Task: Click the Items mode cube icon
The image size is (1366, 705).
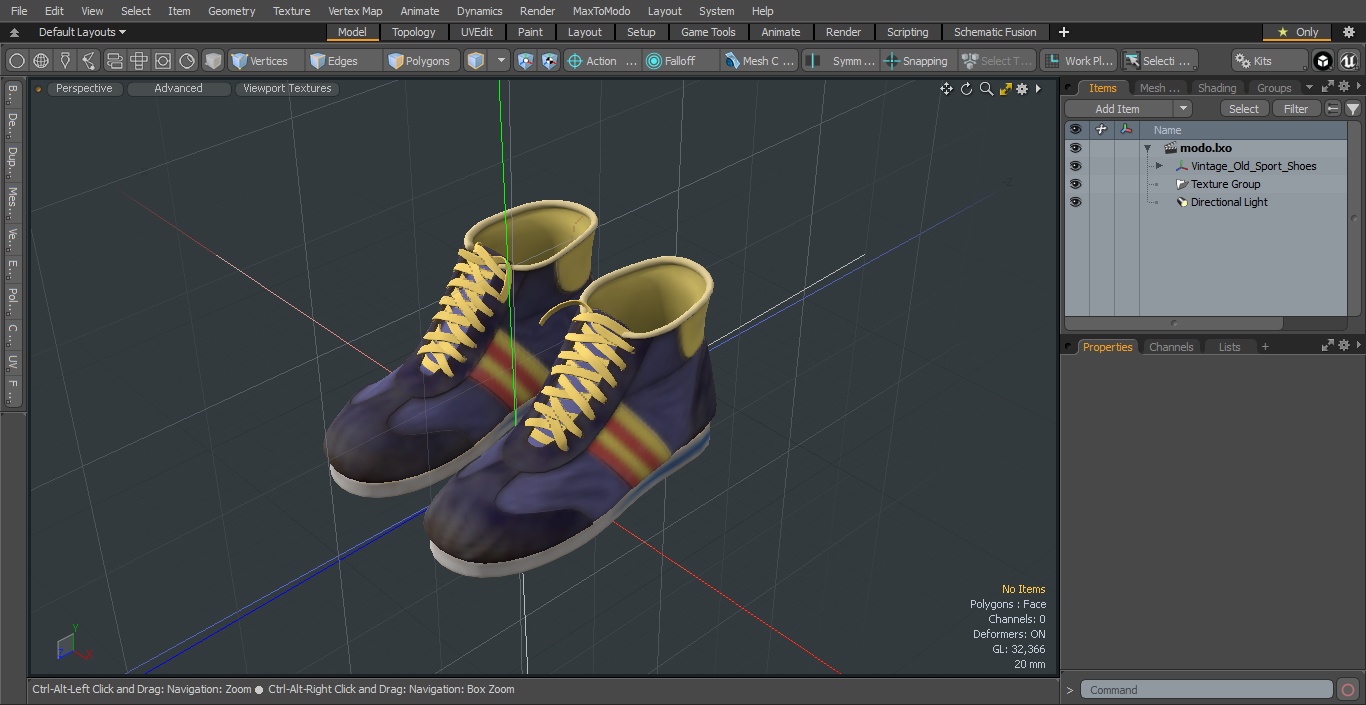Action: [x=213, y=61]
